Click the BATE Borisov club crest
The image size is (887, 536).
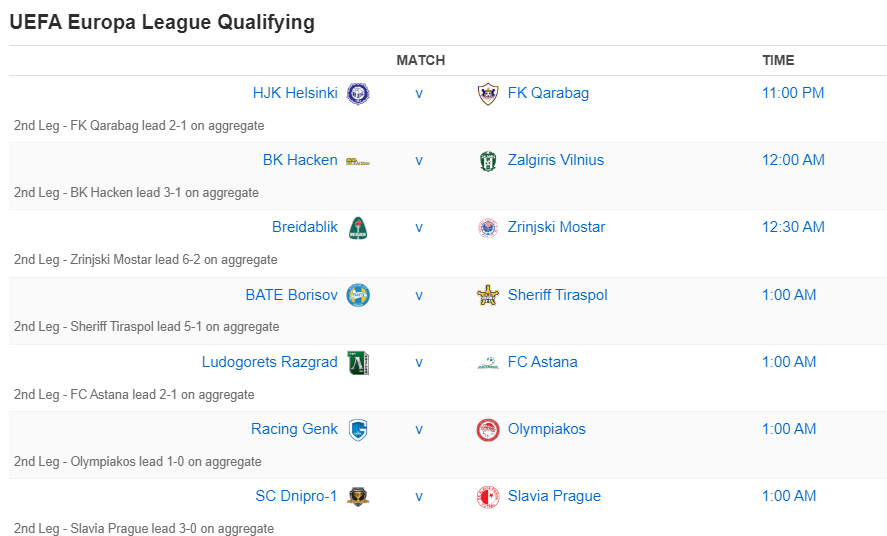pyautogui.click(x=358, y=295)
